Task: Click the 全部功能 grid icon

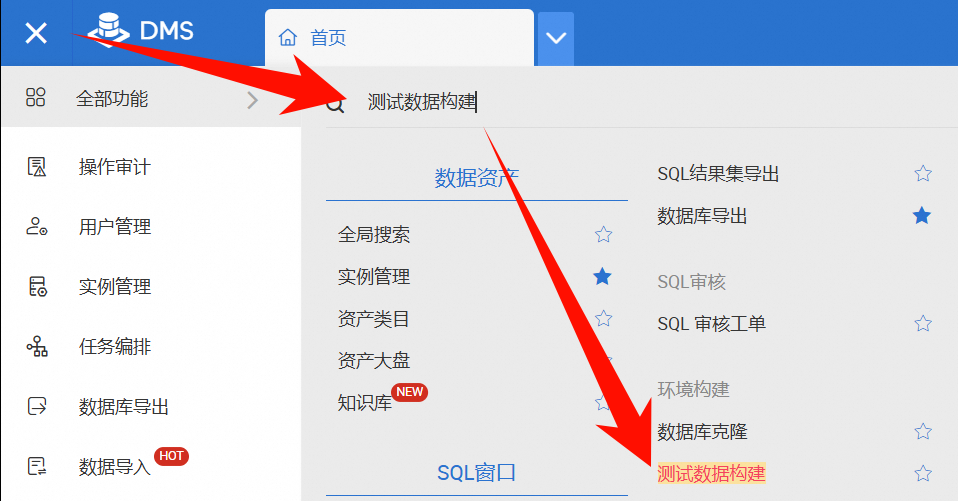Action: click(36, 97)
